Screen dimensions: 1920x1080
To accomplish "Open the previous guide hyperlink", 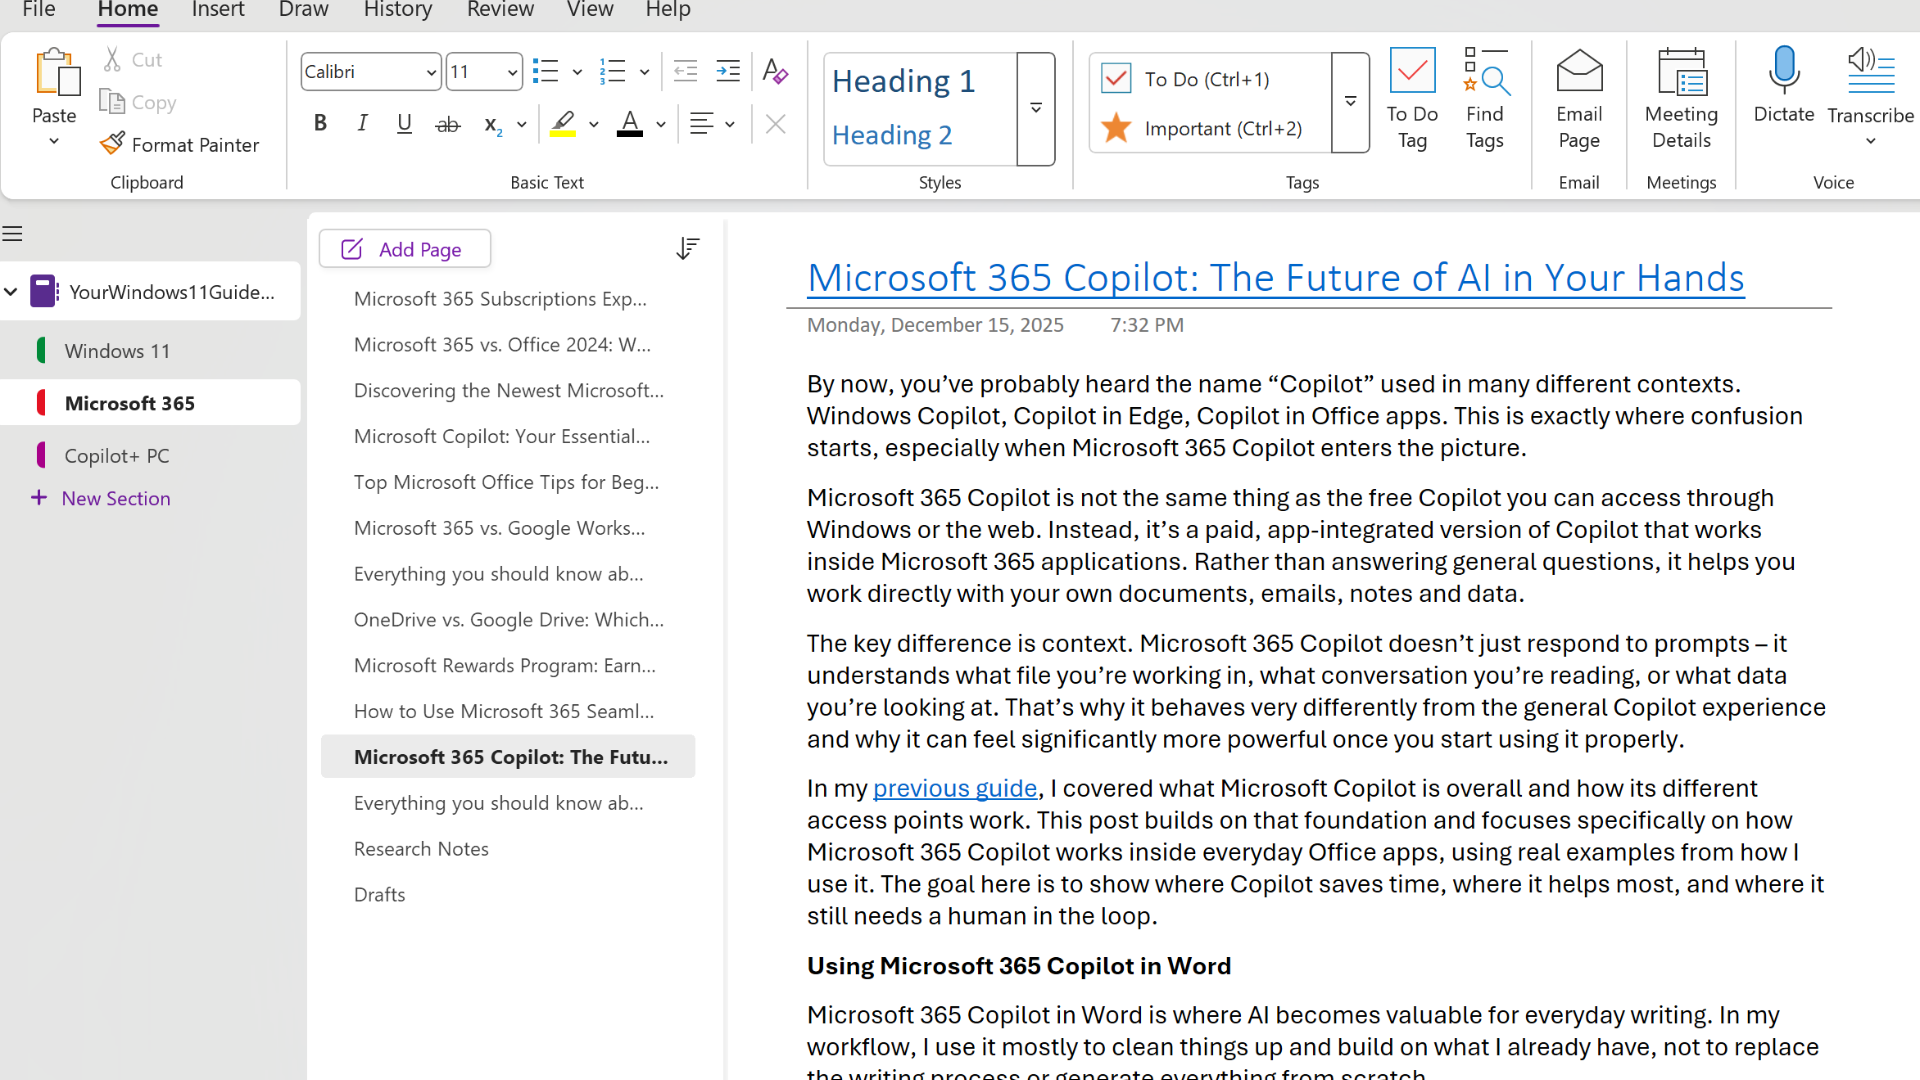I will click(955, 788).
